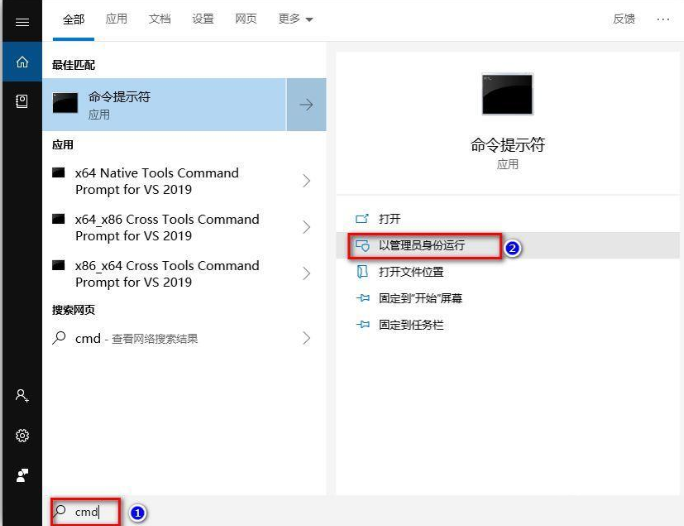Expand chevron for x86_x64 Cross Tools Command Prompt

[306, 273]
